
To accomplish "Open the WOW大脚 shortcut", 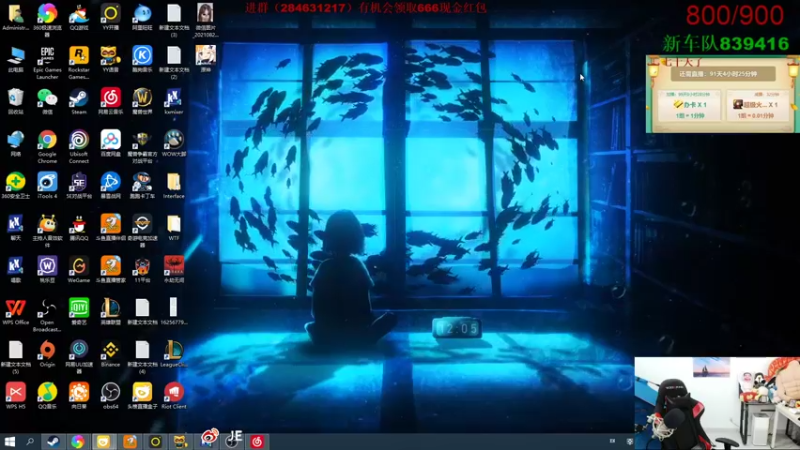I will point(173,143).
